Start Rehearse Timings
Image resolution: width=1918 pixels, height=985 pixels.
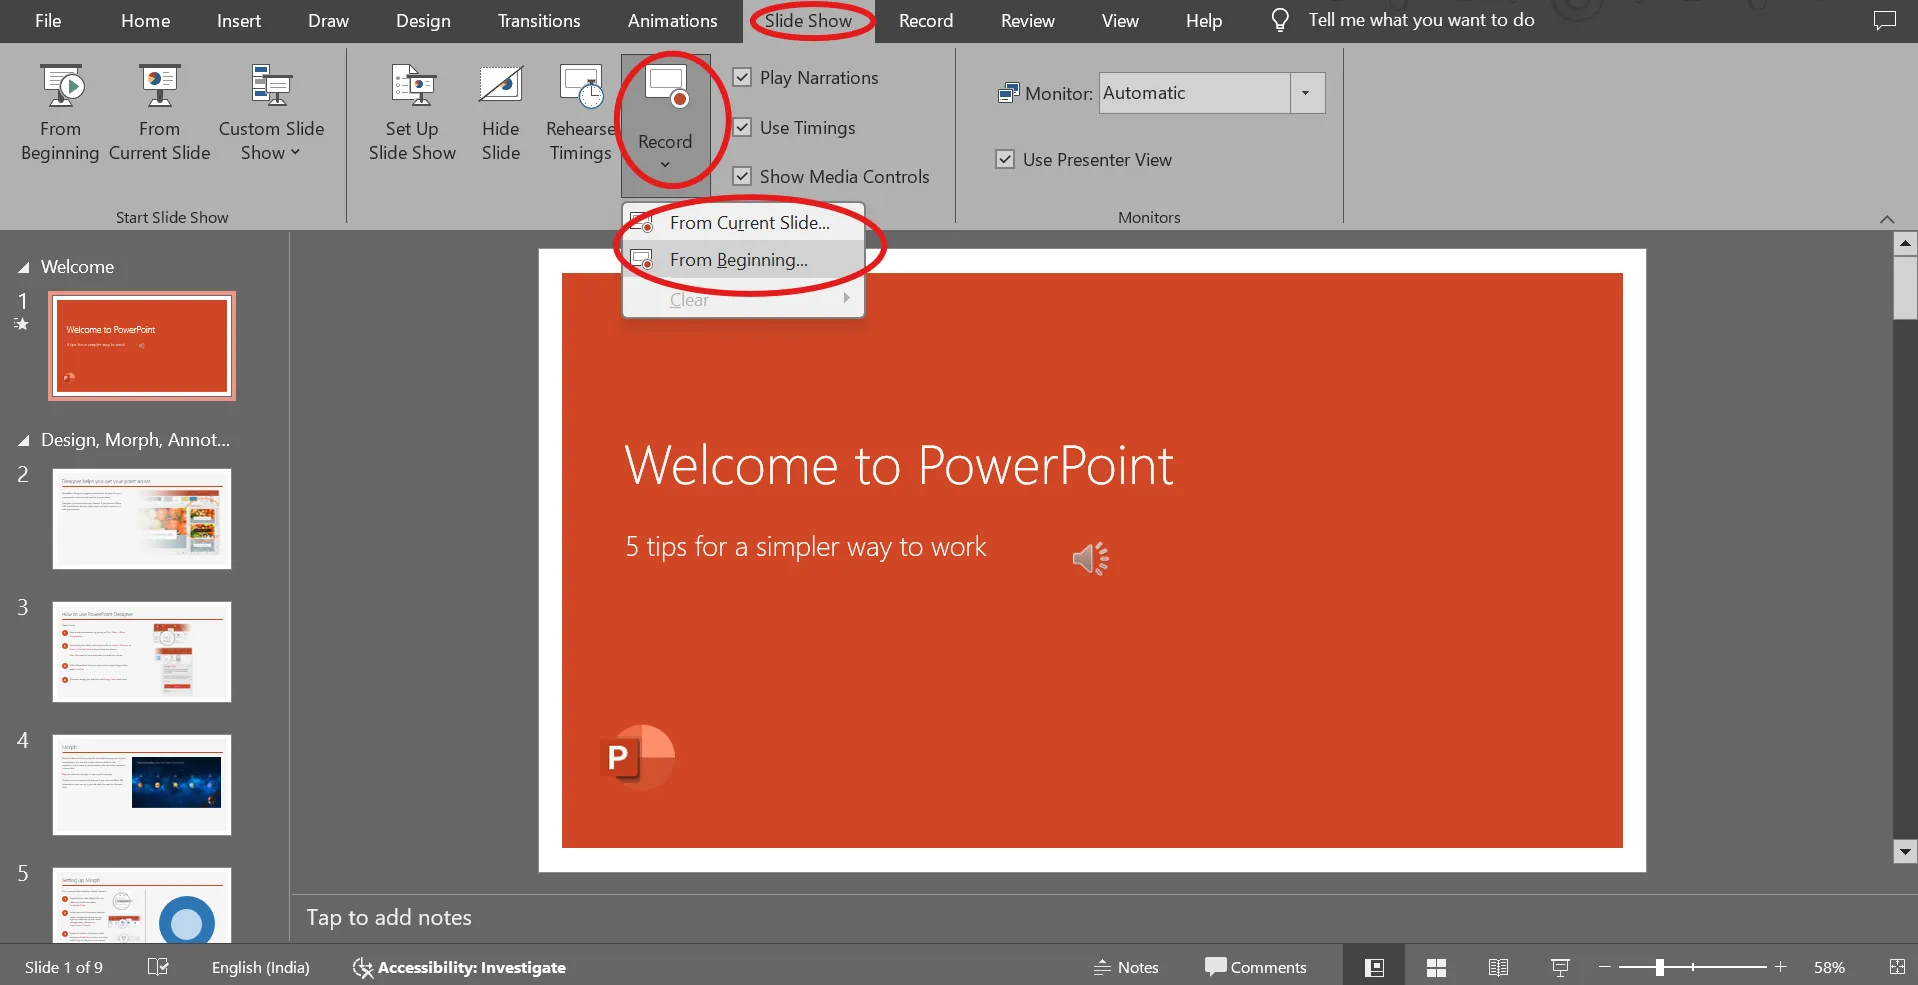click(580, 112)
